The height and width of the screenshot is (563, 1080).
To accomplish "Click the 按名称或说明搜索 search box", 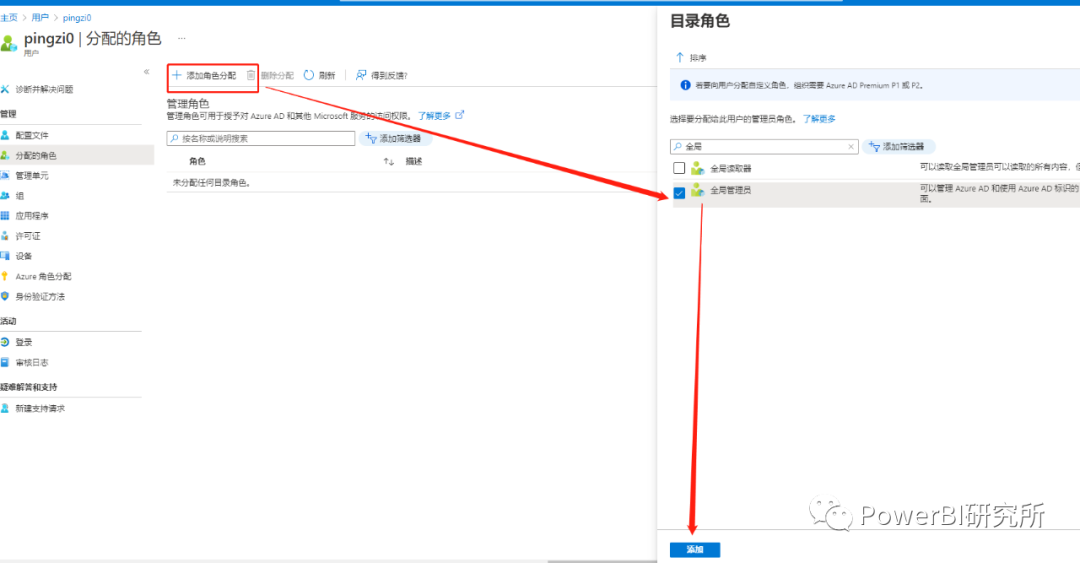I will click(x=260, y=139).
